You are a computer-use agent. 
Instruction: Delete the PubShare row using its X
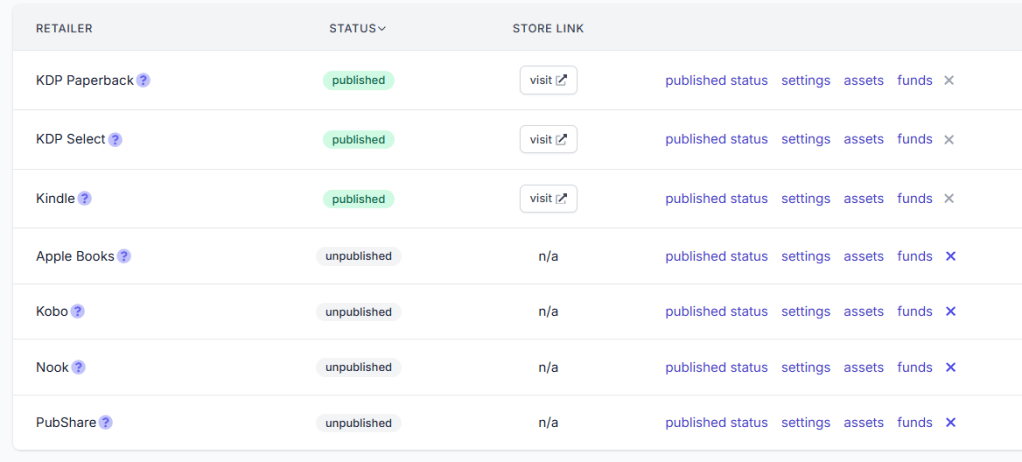pyautogui.click(x=951, y=422)
